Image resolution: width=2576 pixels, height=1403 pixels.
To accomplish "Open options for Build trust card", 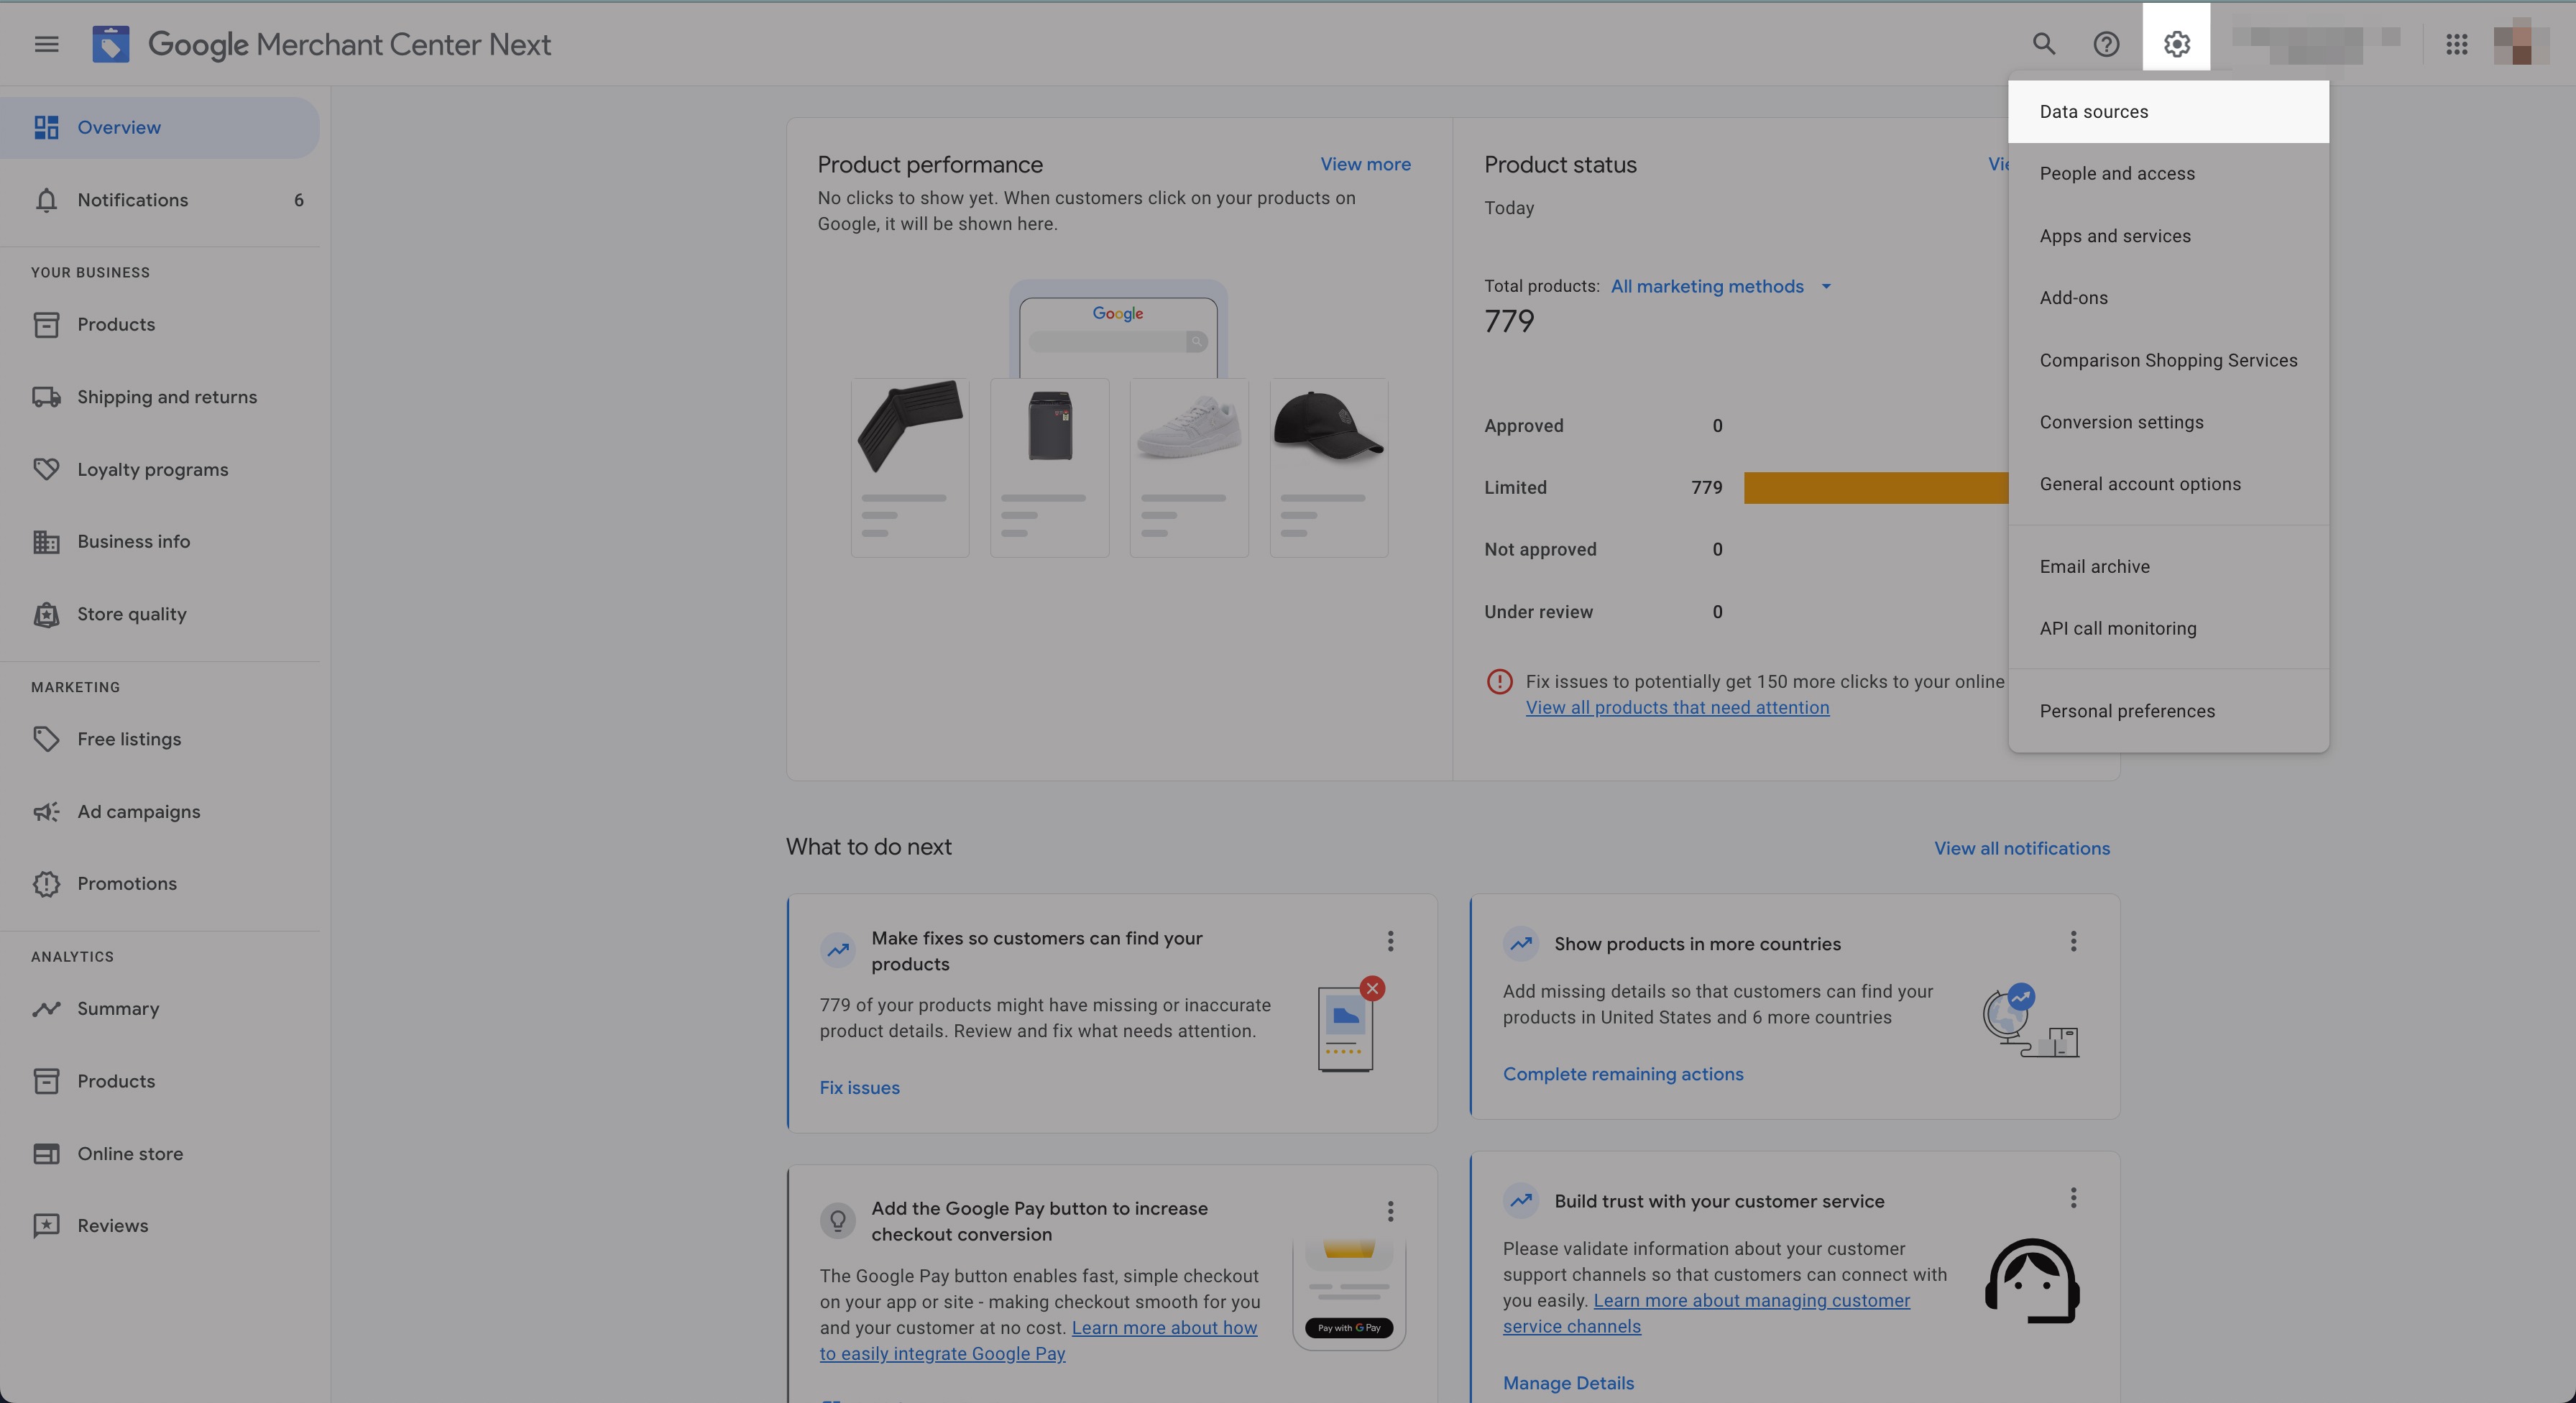I will coord(2073,1198).
